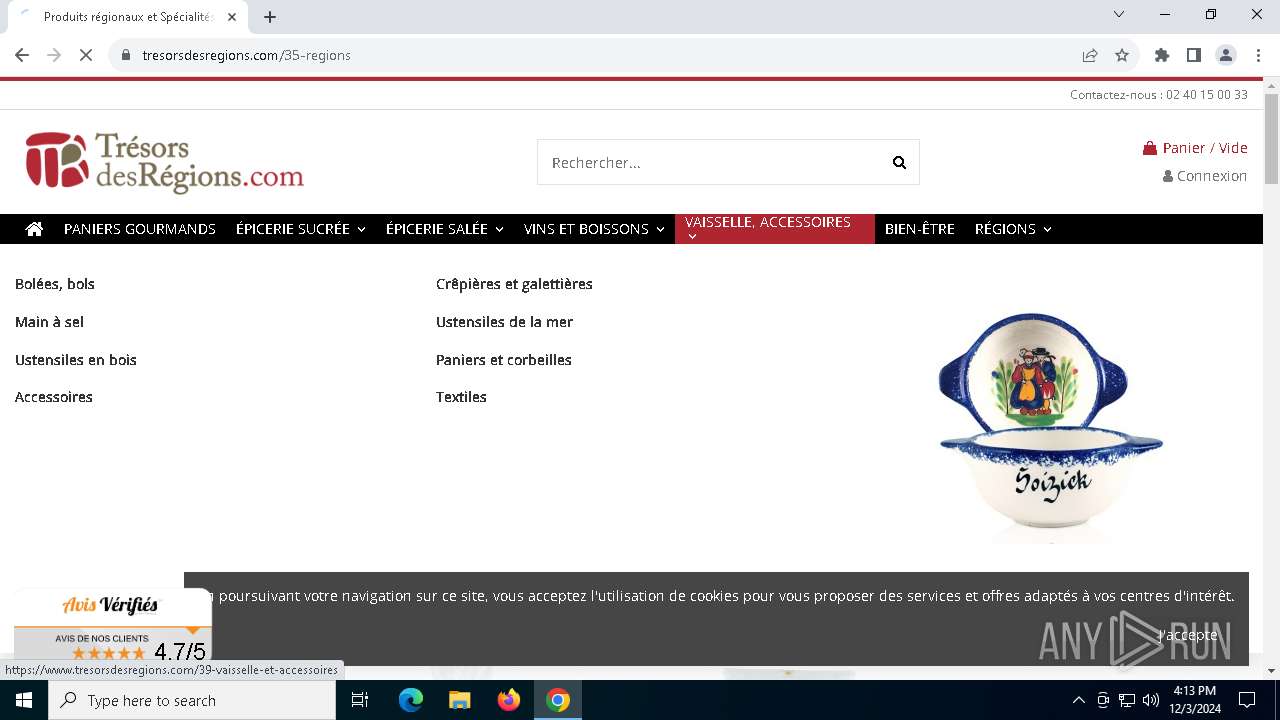1280x720 pixels.
Task: Open a new browser tab
Action: coord(270,17)
